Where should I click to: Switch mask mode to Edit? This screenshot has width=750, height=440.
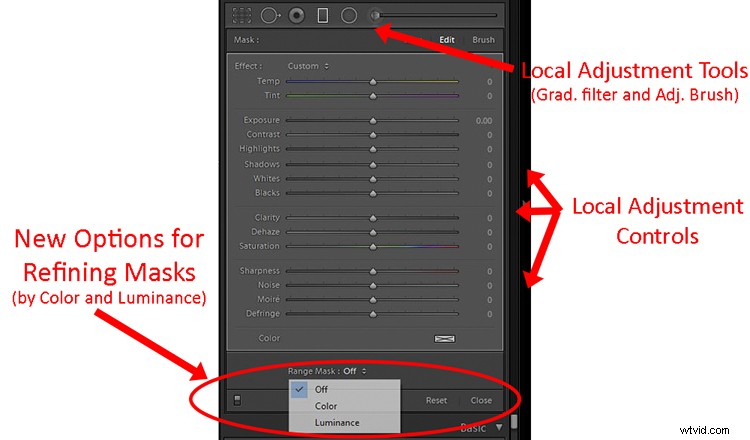click(x=447, y=40)
